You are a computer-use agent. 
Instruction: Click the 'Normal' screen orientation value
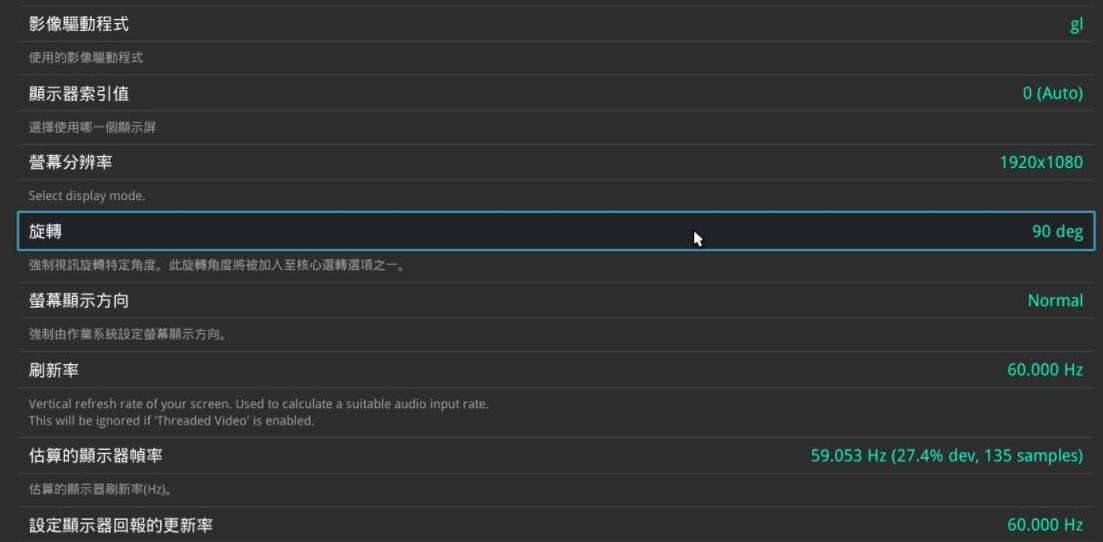1055,300
